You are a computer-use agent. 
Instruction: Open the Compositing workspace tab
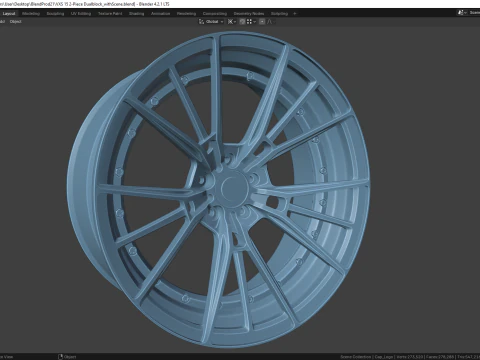pos(215,14)
